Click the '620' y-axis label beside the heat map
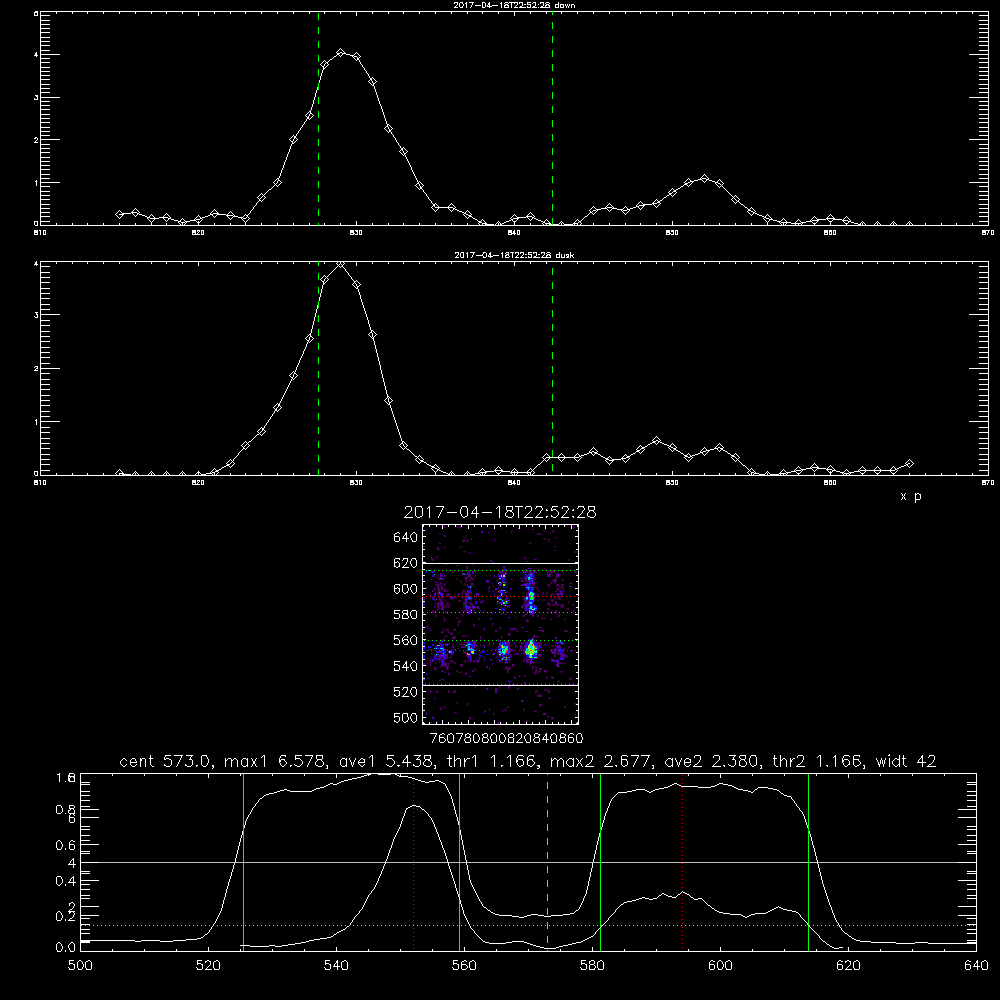The image size is (1000, 1000). [x=406, y=563]
